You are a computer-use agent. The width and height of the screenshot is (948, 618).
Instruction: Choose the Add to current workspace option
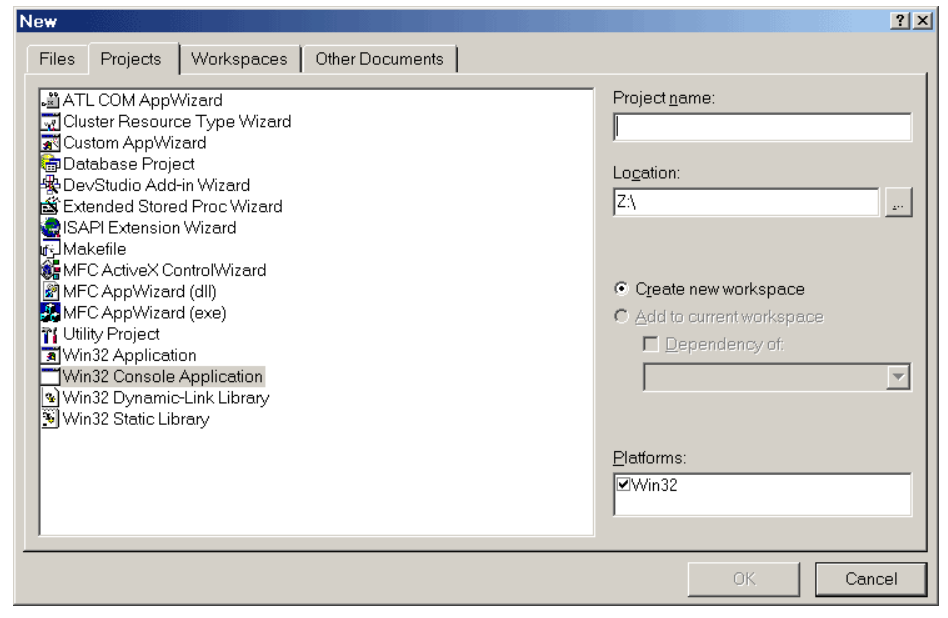click(x=719, y=317)
